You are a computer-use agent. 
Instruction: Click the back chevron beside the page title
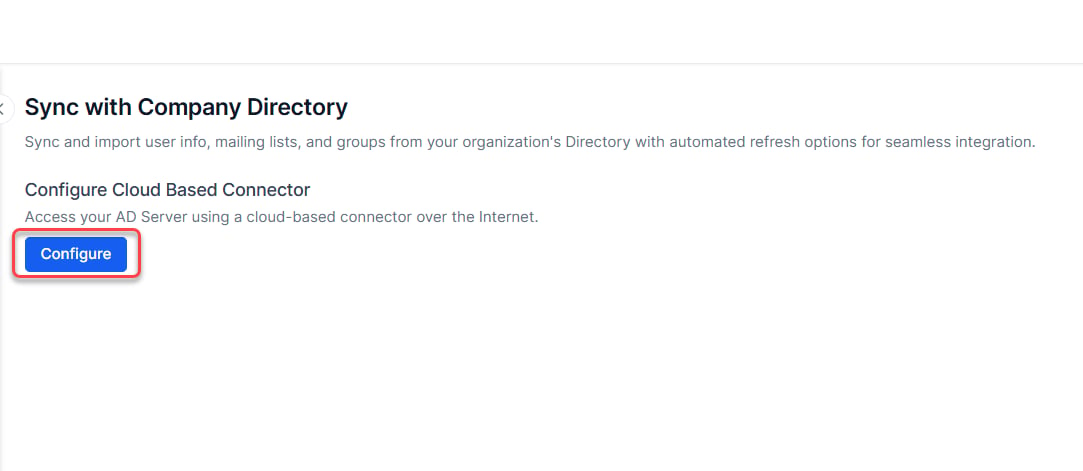(3, 109)
